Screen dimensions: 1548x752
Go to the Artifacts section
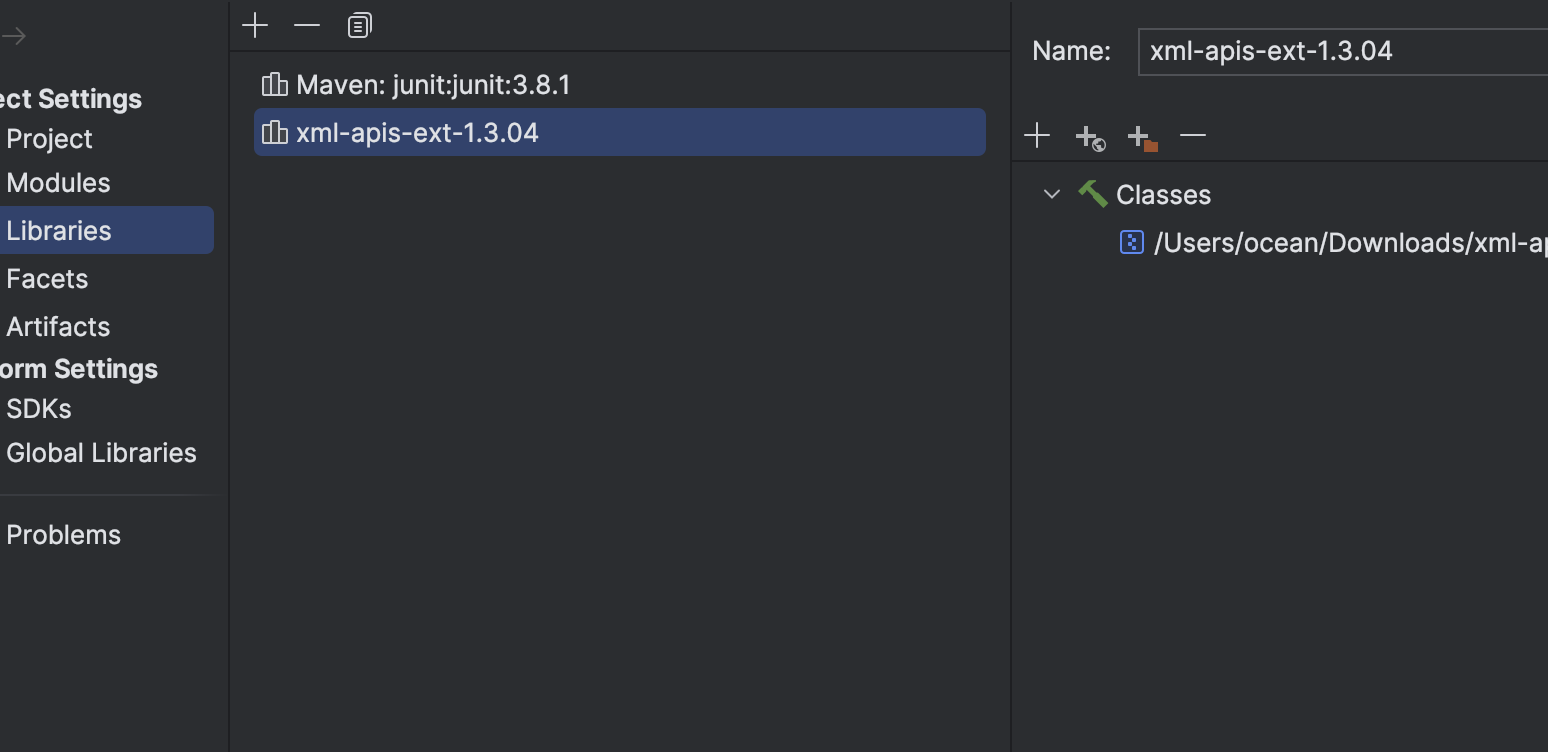(58, 327)
